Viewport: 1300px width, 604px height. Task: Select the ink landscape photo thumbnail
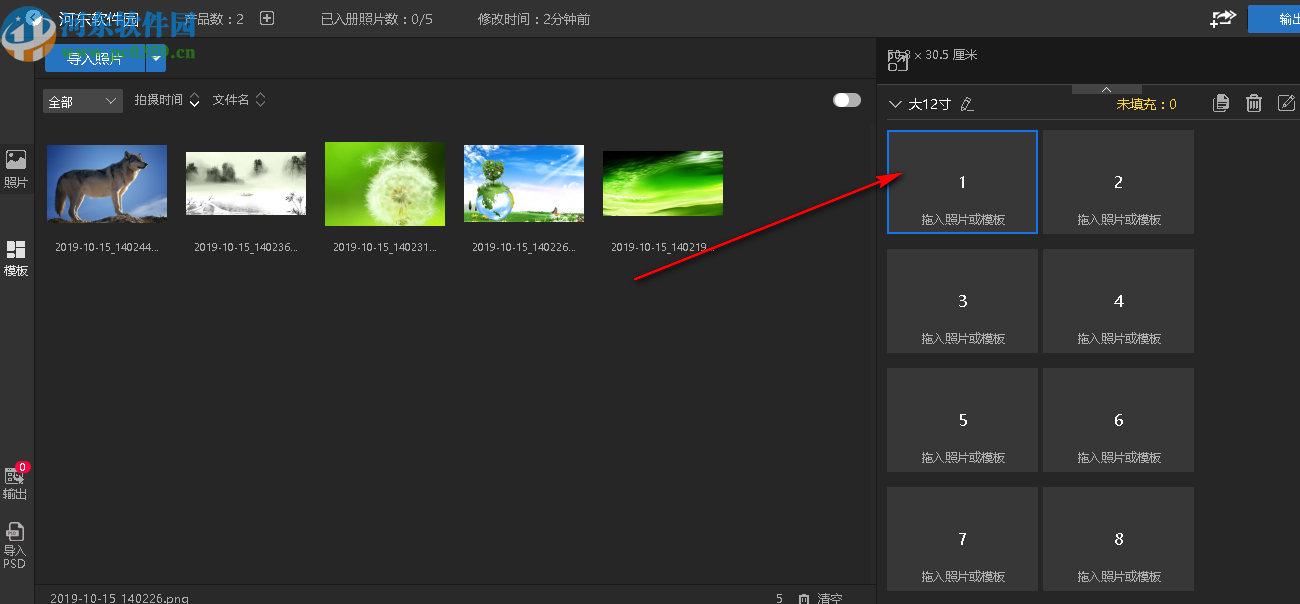tap(246, 184)
